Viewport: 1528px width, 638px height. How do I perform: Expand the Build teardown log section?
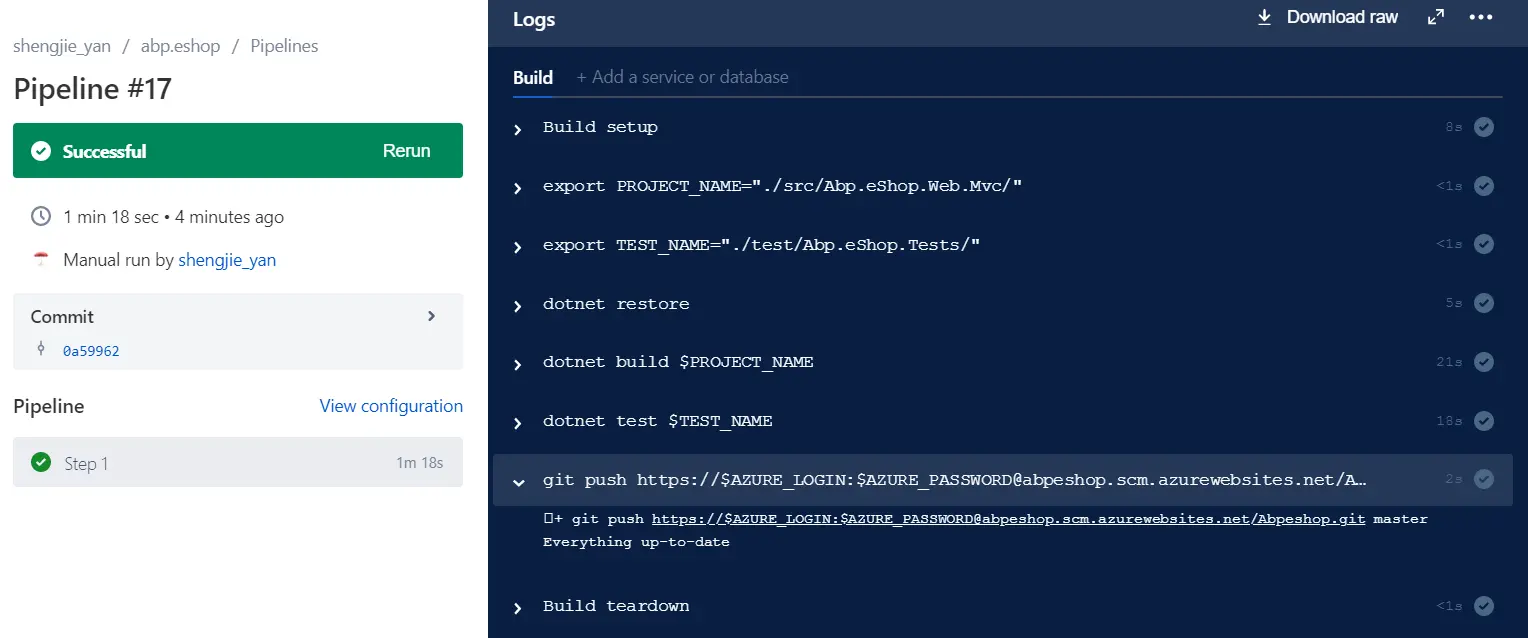click(x=518, y=608)
